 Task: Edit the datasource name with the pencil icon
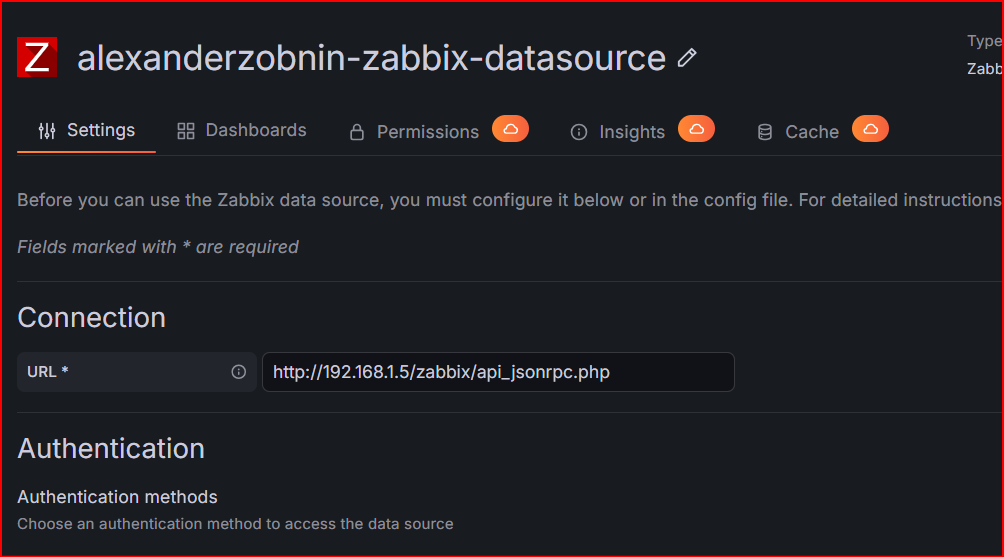point(687,58)
